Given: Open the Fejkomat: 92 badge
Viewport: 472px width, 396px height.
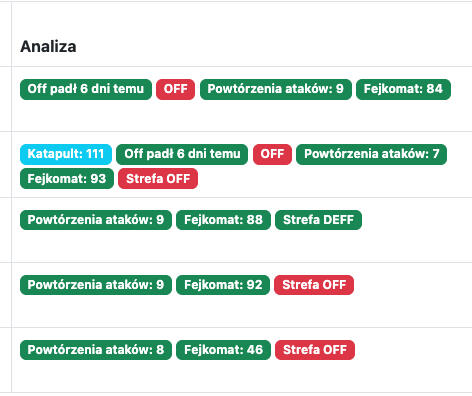Looking at the screenshot, I should click(223, 285).
